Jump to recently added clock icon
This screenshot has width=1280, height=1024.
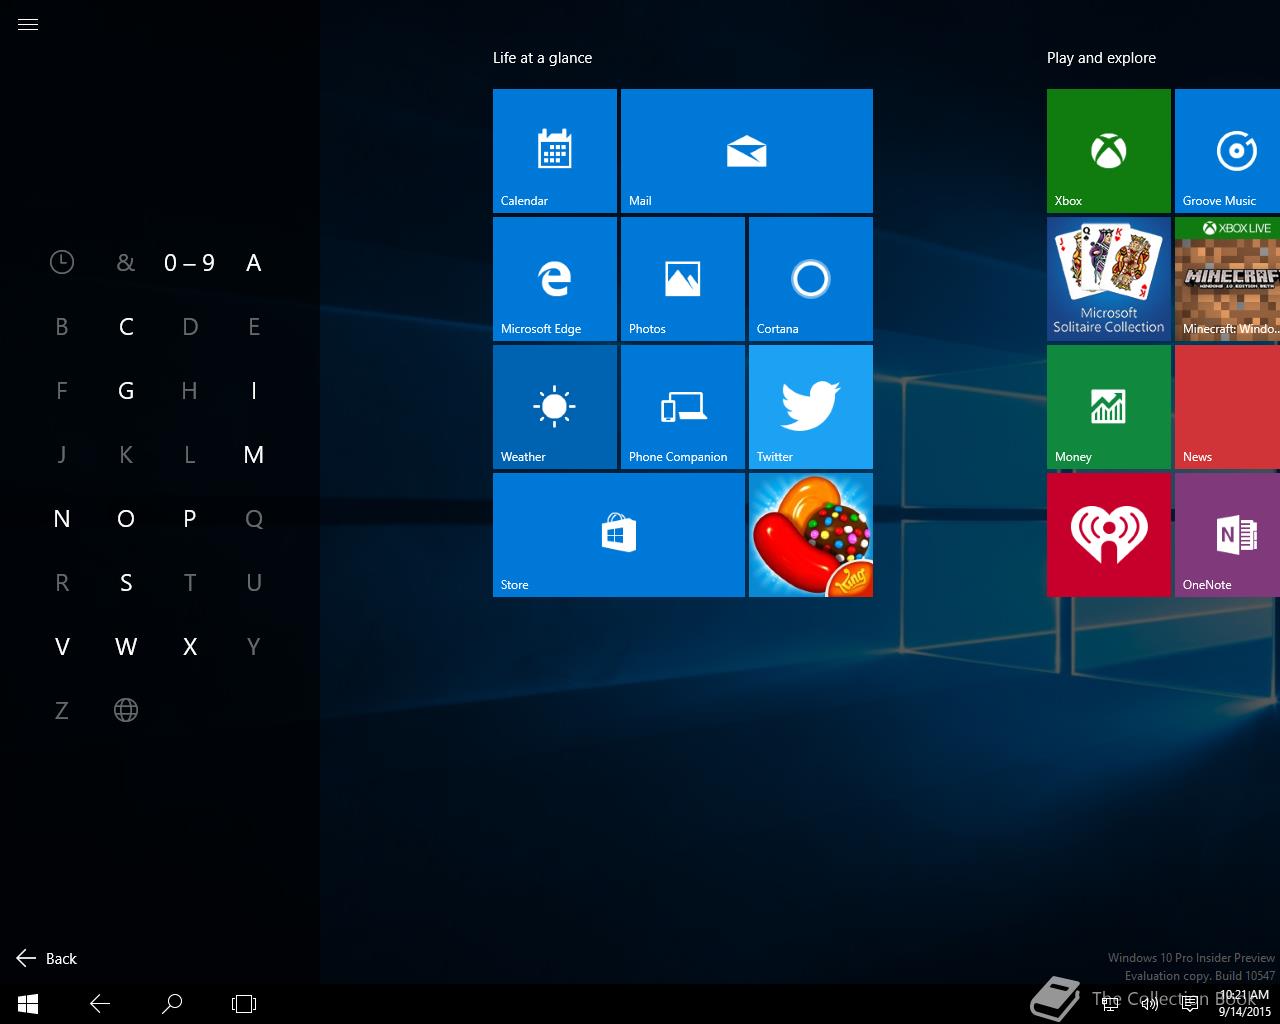[62, 263]
